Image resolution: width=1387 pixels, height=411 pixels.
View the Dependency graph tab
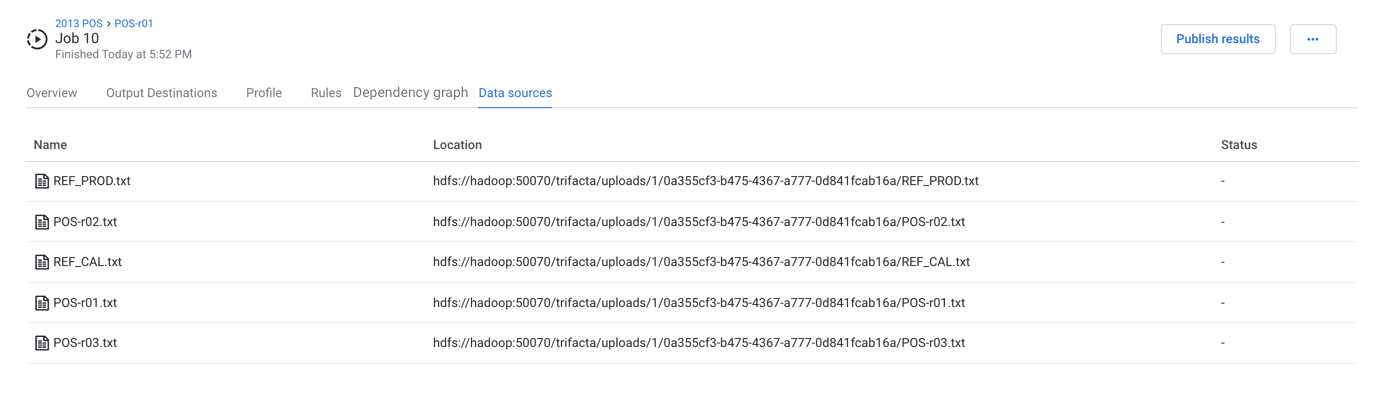411,92
